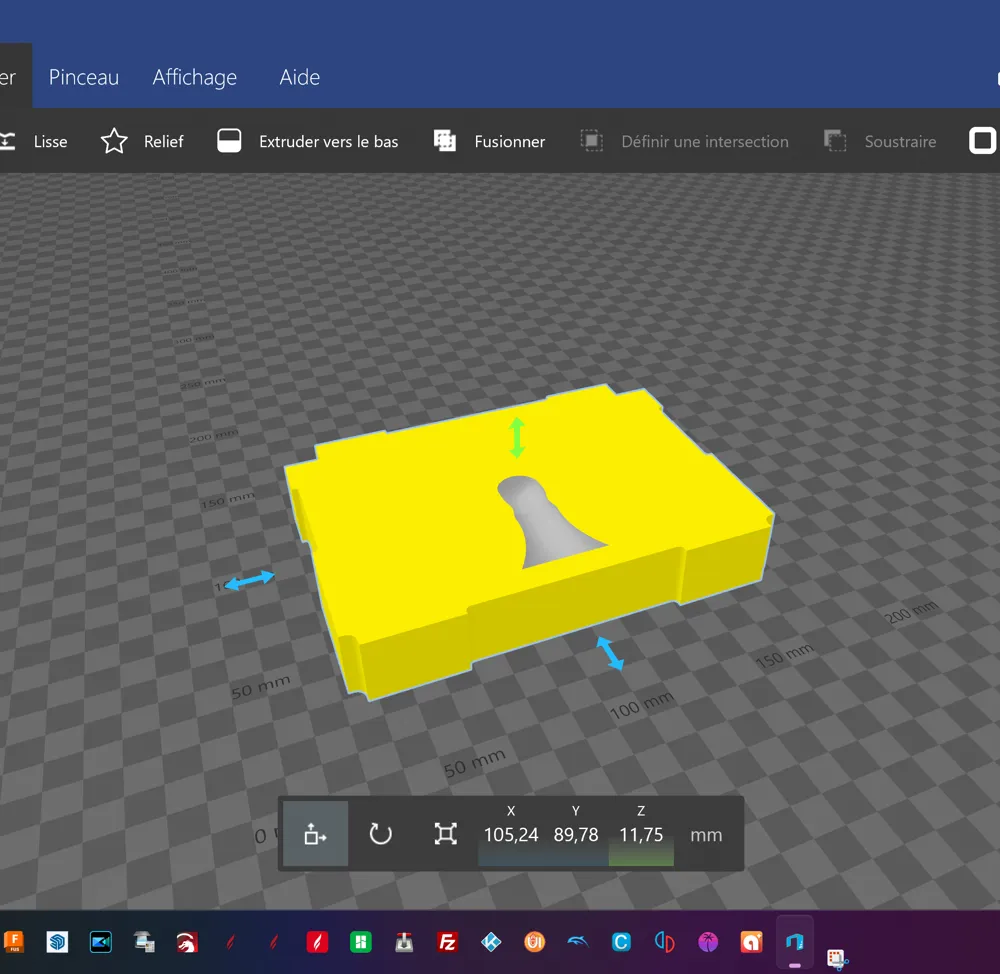Open the red square feather app
This screenshot has width=1000, height=974.
[317, 942]
